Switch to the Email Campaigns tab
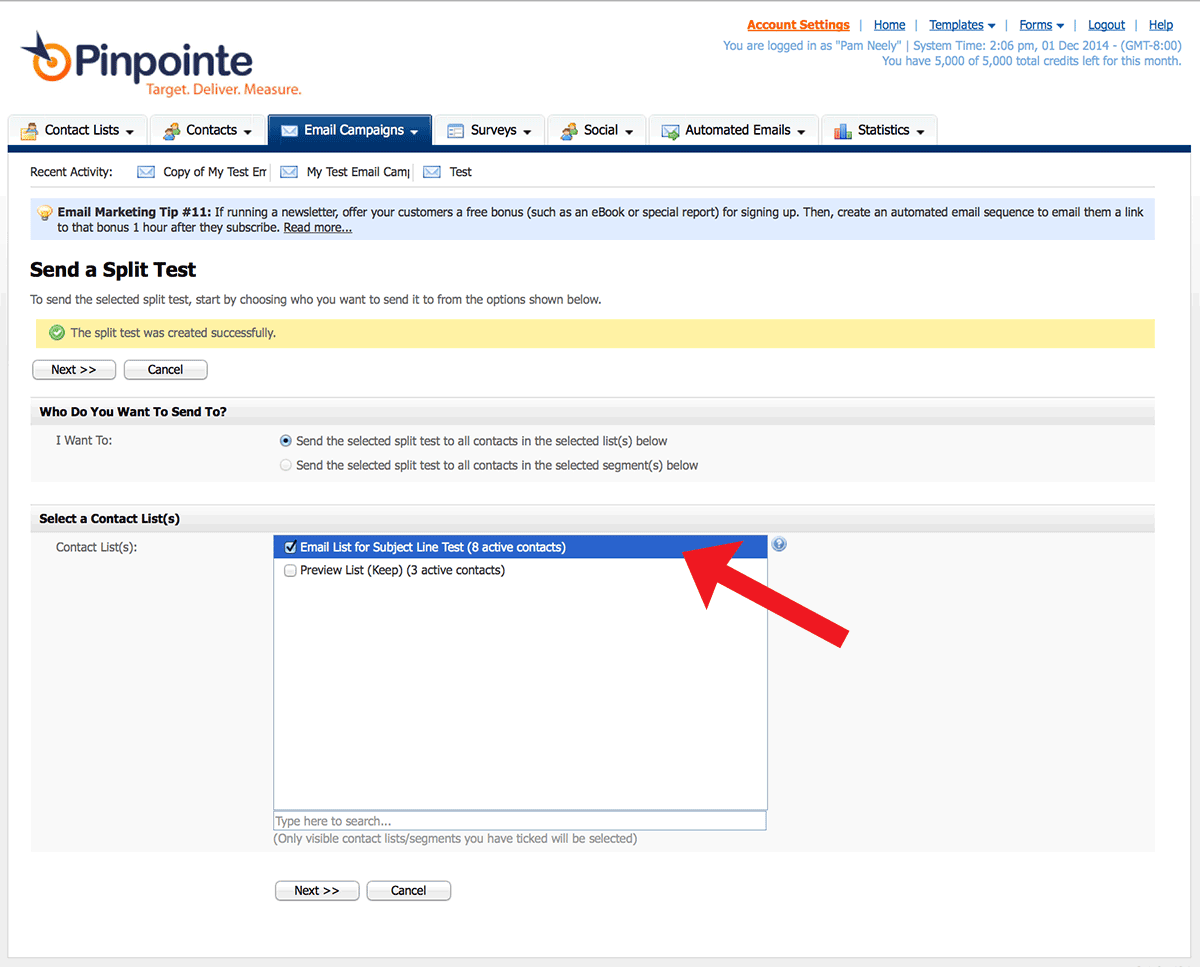The width and height of the screenshot is (1200, 967). pos(350,130)
